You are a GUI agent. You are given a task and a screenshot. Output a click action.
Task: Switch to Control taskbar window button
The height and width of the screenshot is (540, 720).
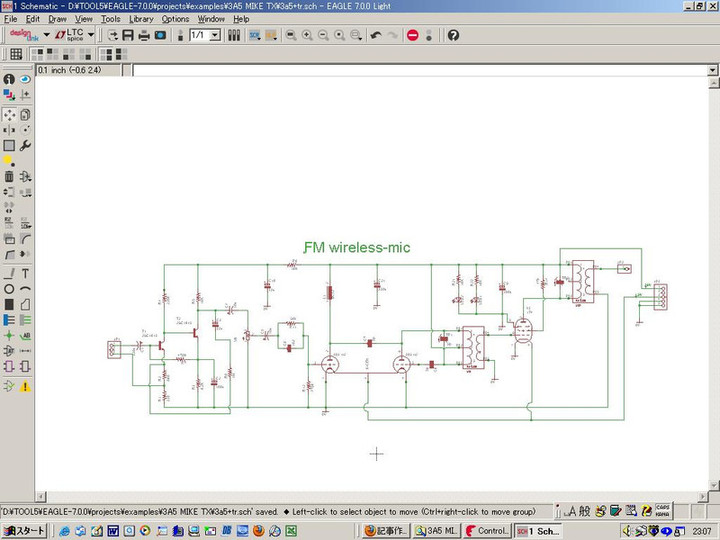[x=487, y=531]
